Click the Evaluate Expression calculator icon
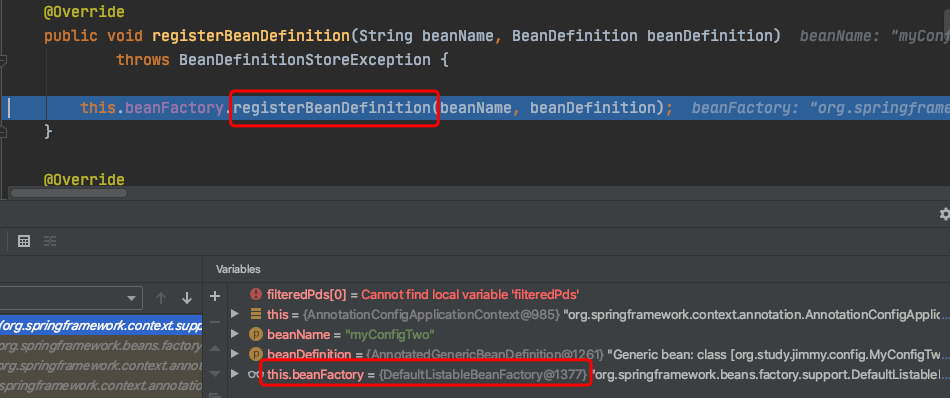The height and width of the screenshot is (398, 950). click(24, 241)
